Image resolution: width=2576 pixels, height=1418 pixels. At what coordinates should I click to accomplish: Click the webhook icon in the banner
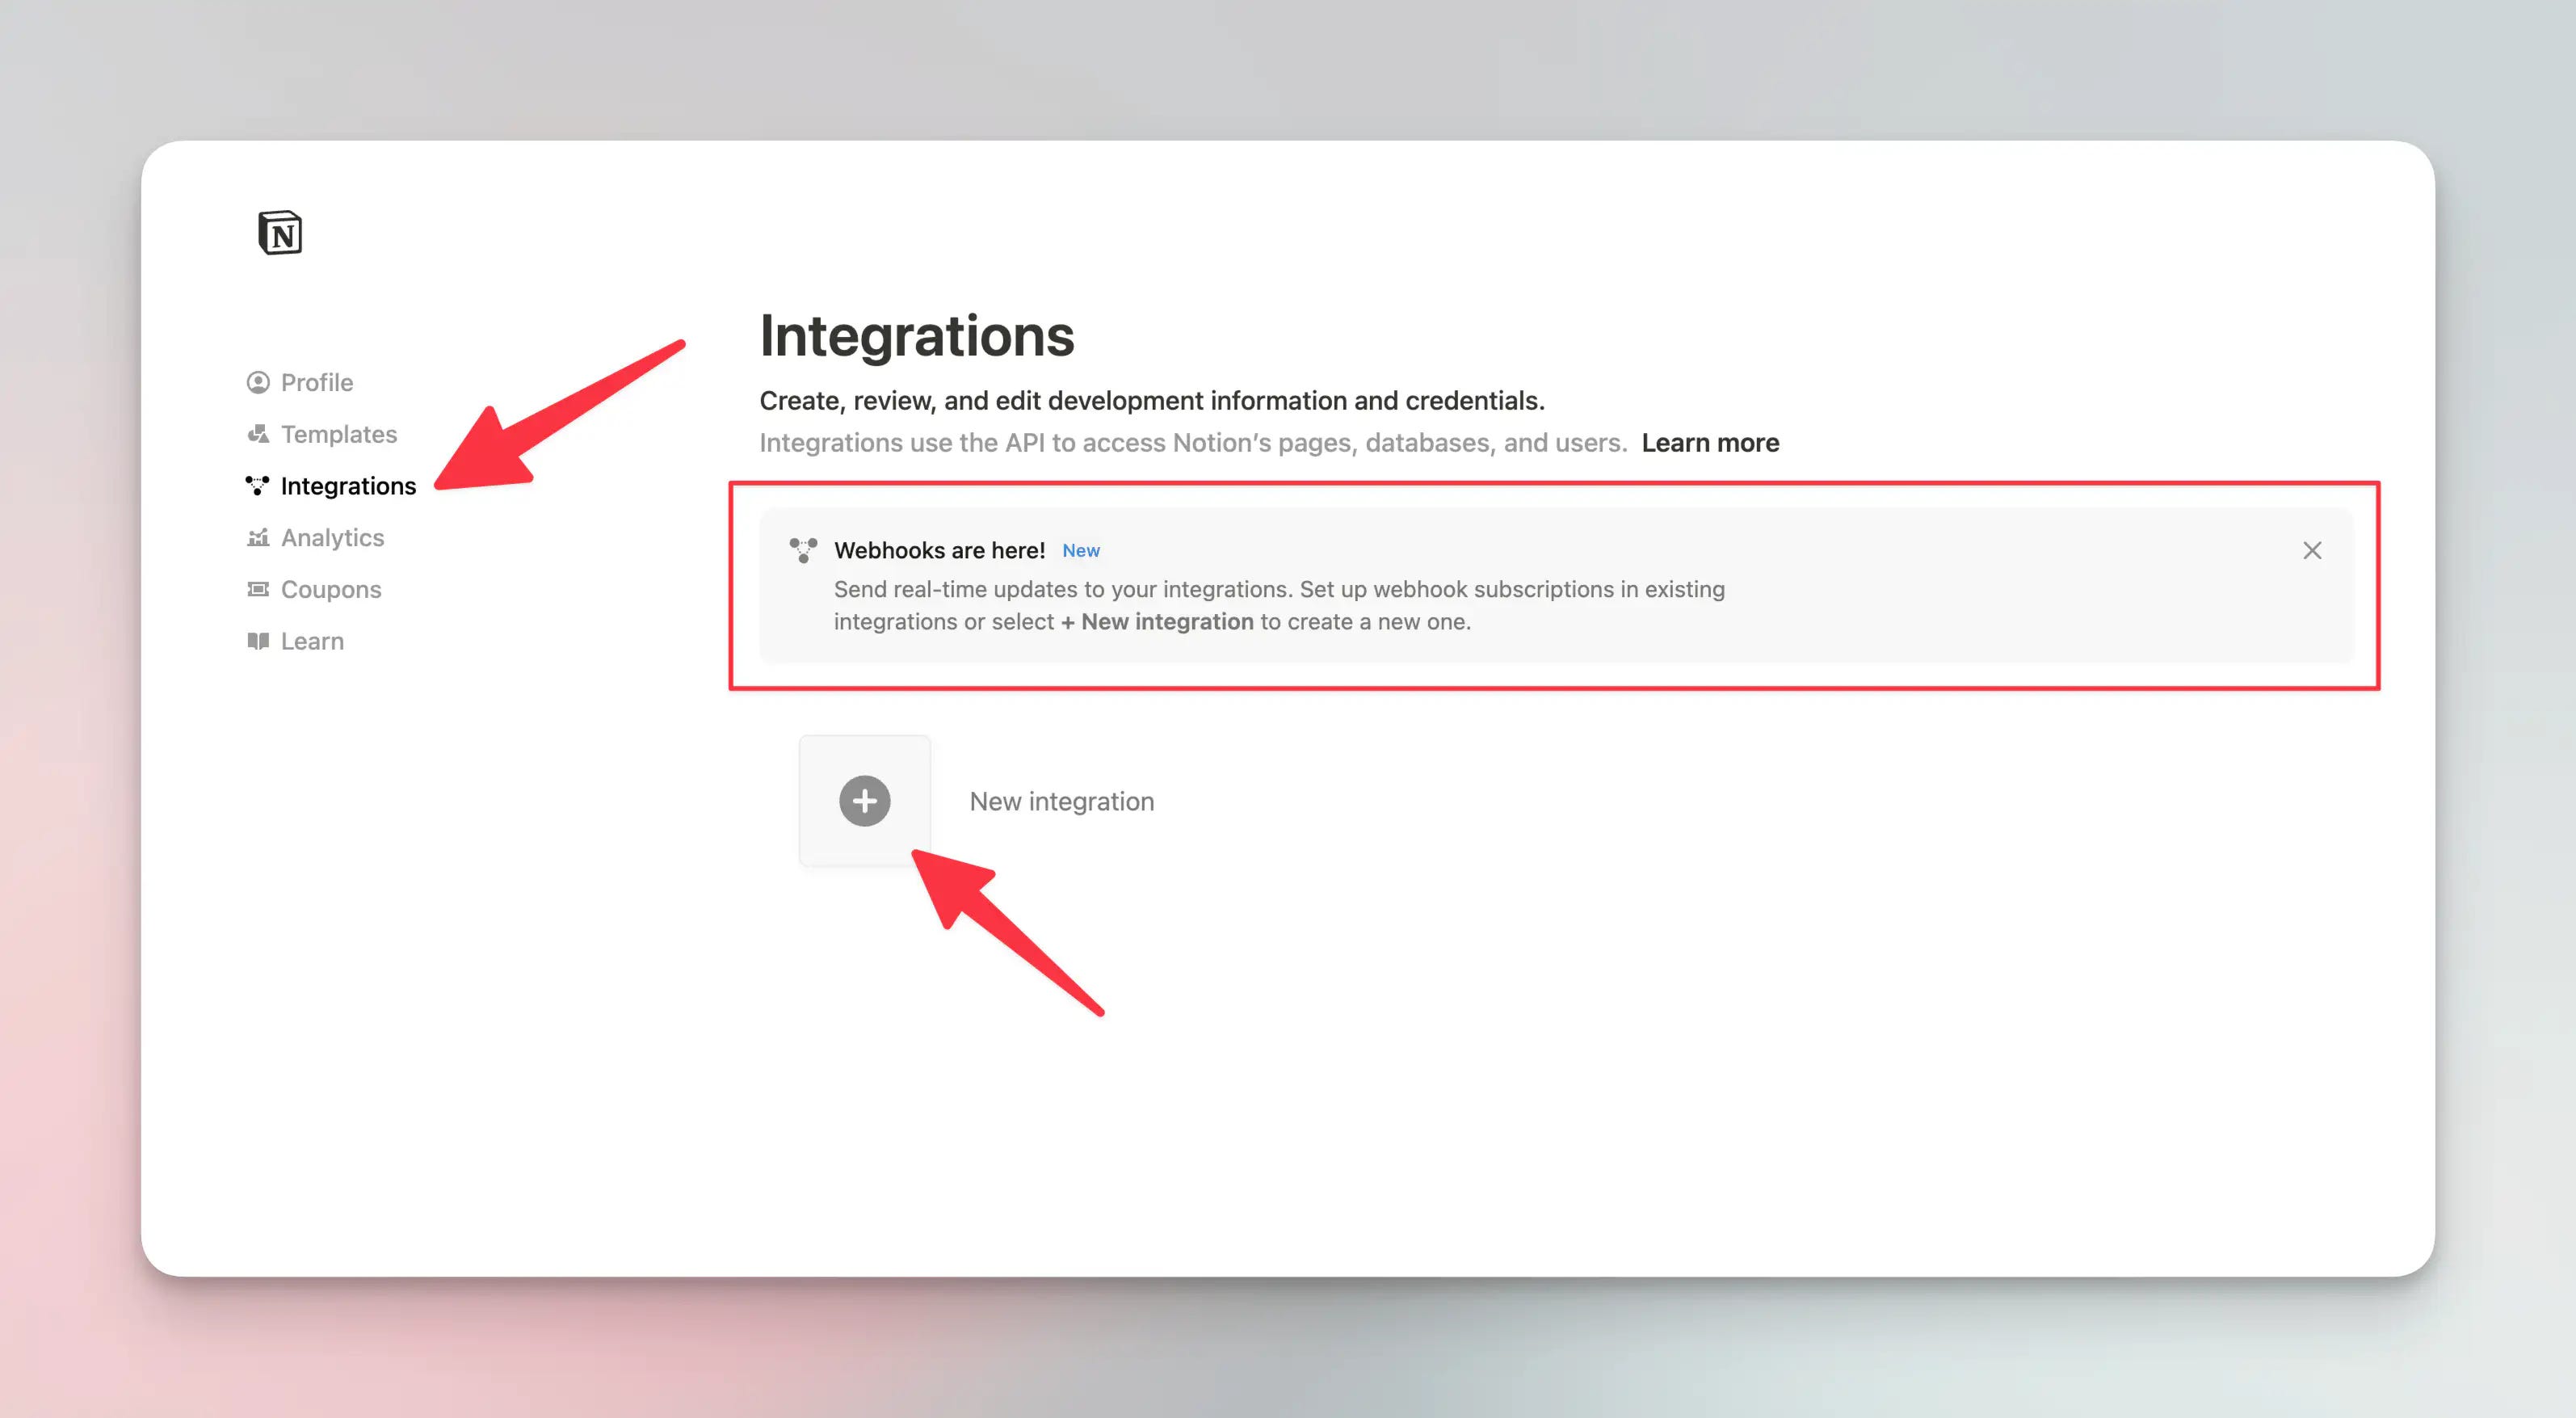tap(803, 550)
